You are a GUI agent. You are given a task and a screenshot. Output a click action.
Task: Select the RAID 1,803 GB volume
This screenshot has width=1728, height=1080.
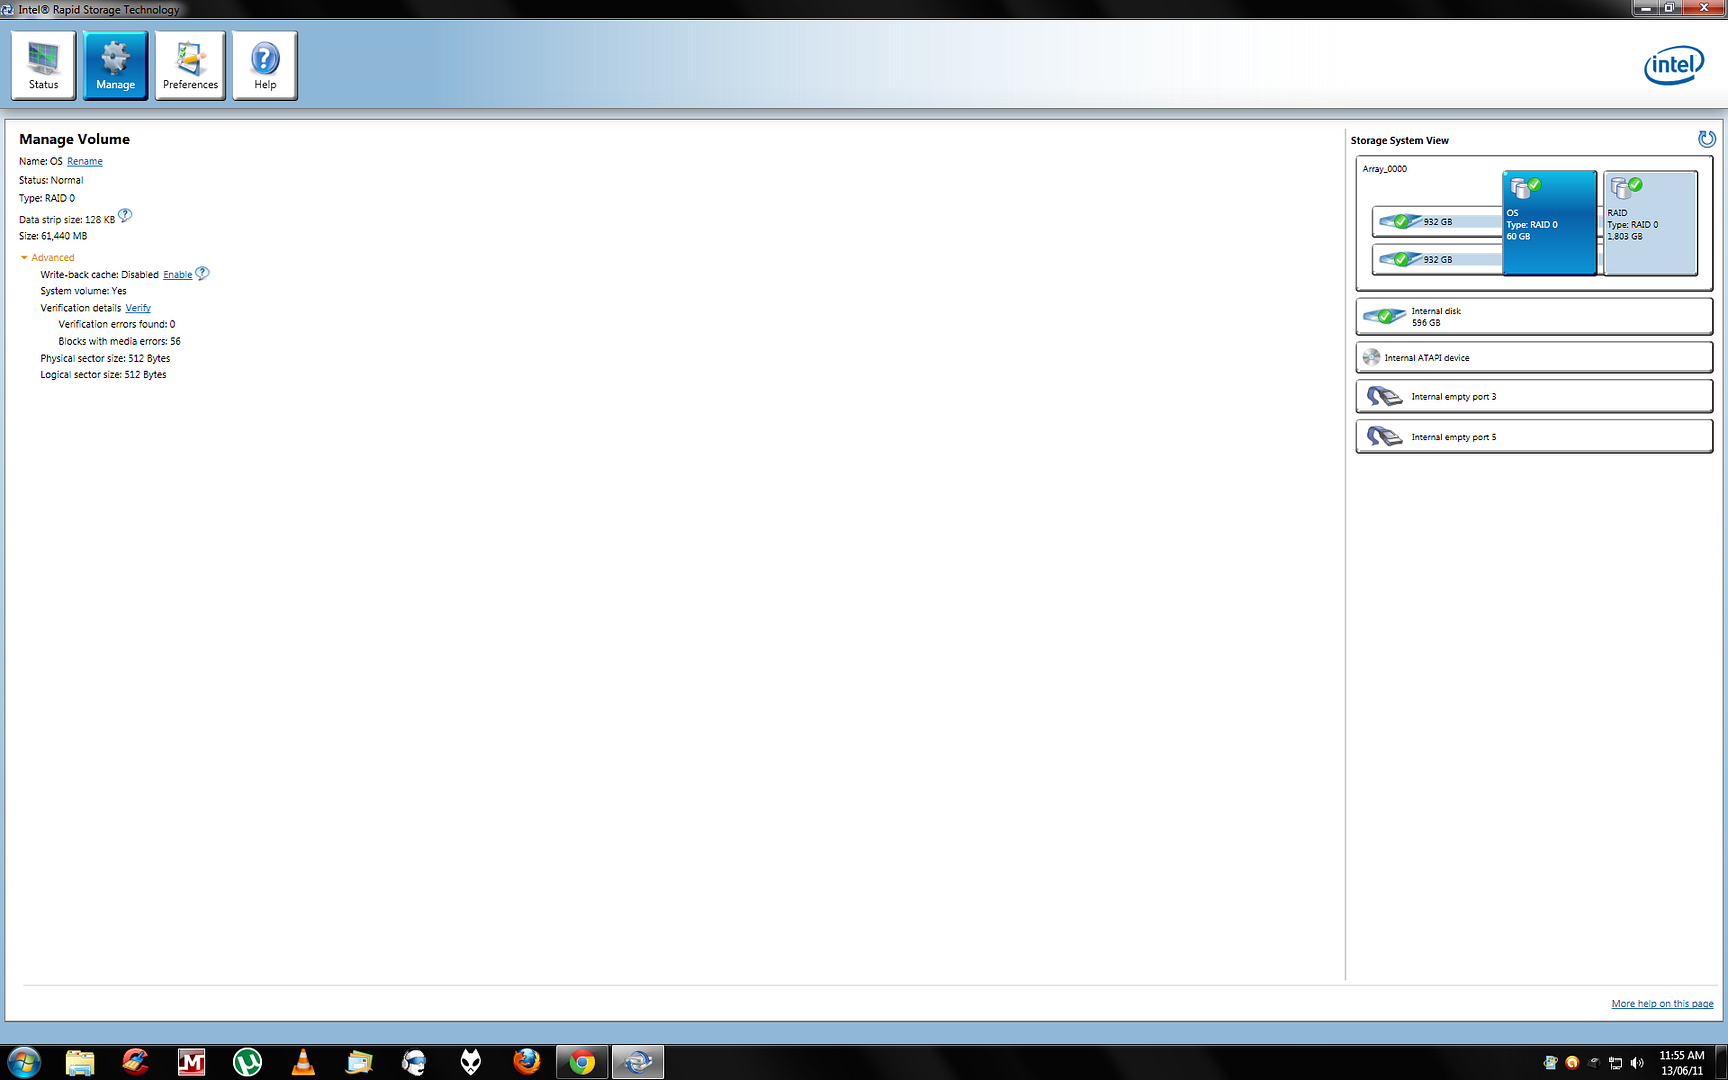pyautogui.click(x=1650, y=222)
